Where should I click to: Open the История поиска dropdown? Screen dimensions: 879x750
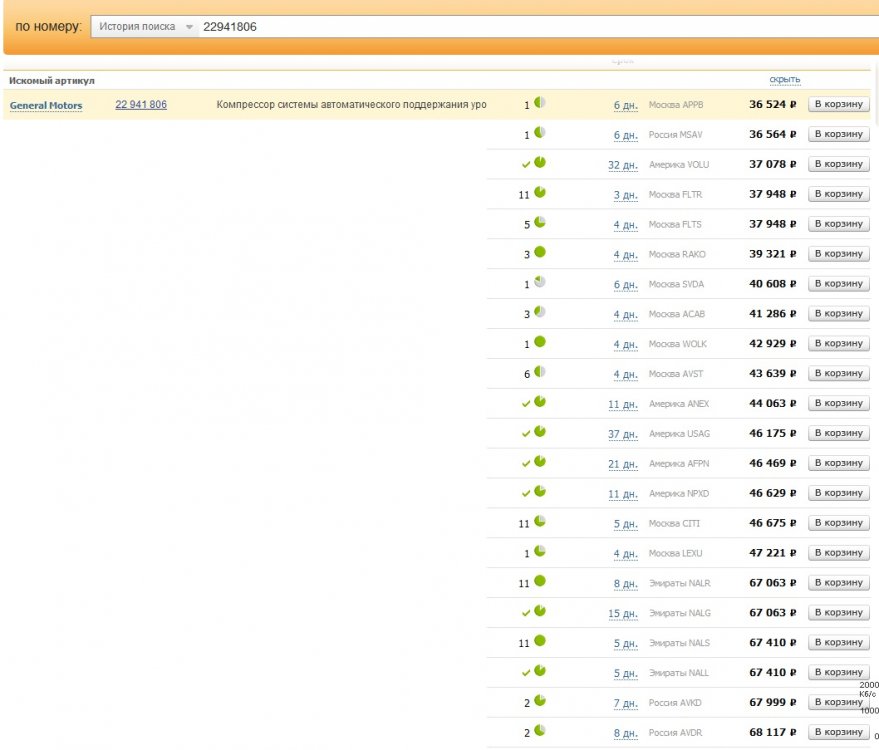pos(144,27)
